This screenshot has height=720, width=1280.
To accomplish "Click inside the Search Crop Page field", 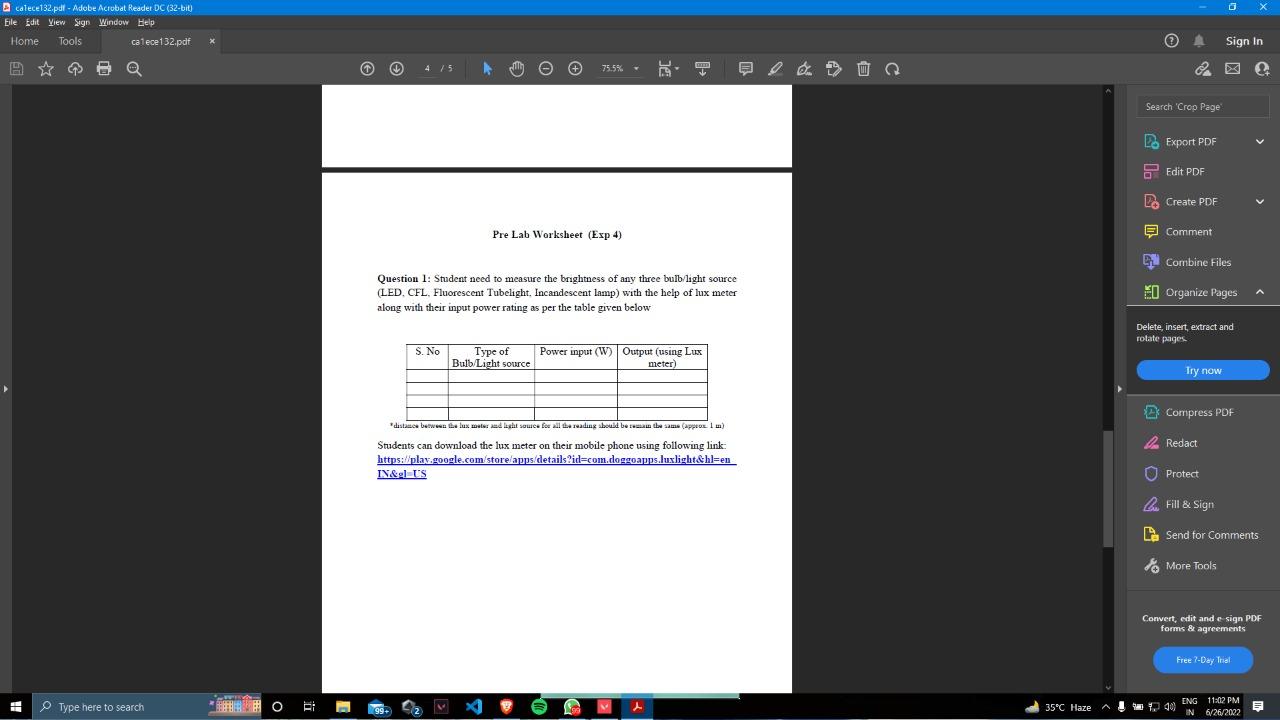I will pos(1202,106).
